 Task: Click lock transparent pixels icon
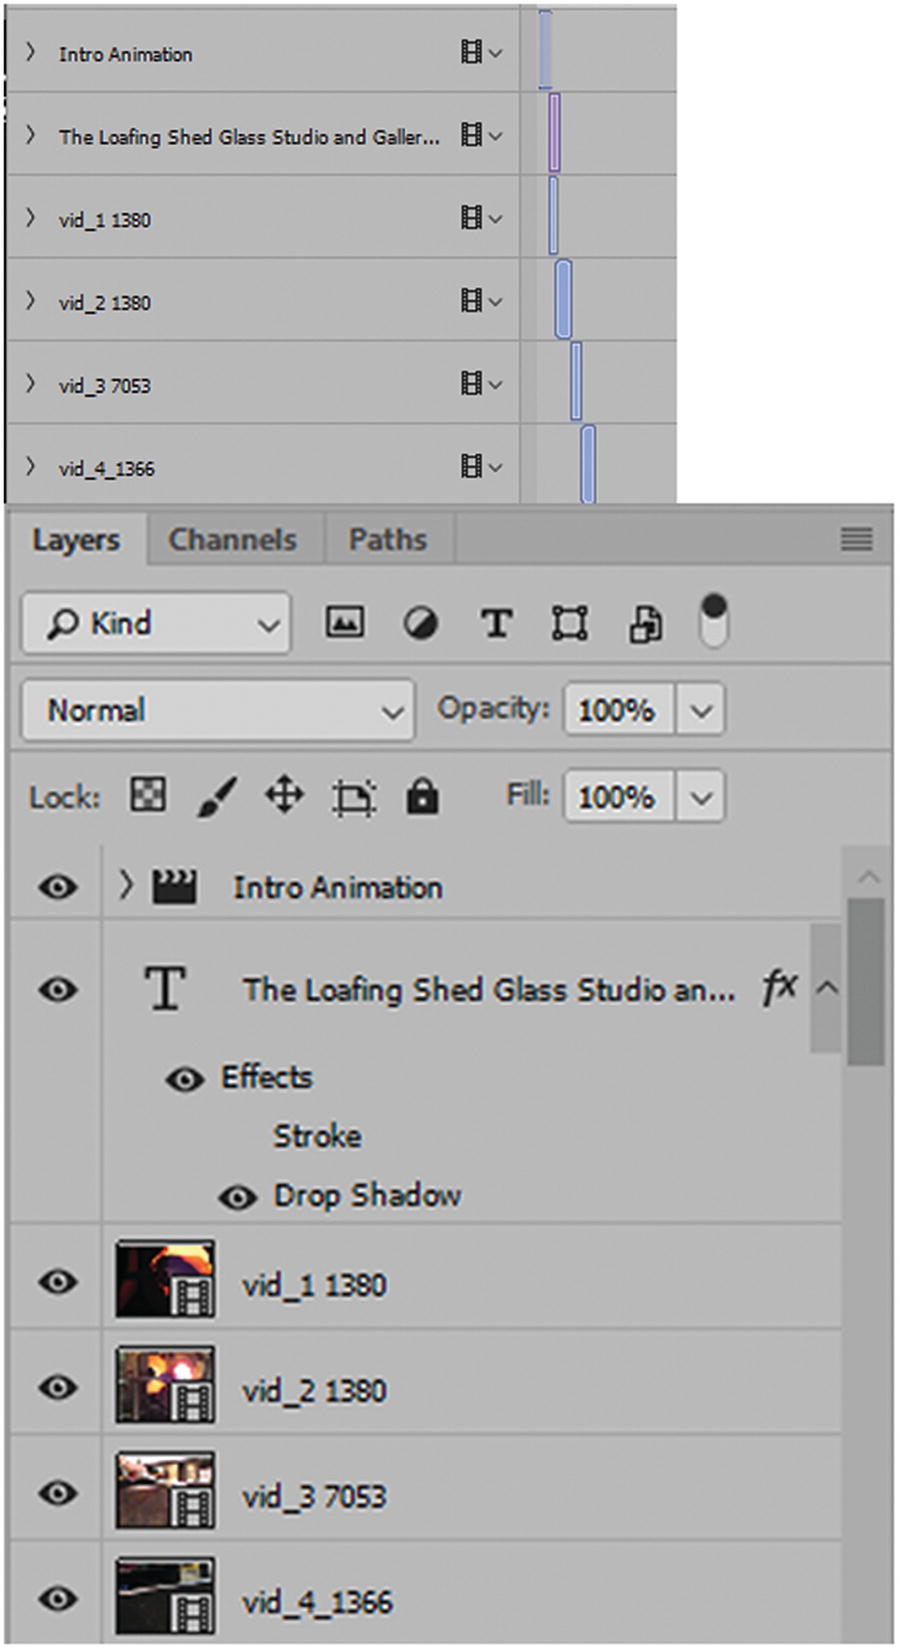149,796
